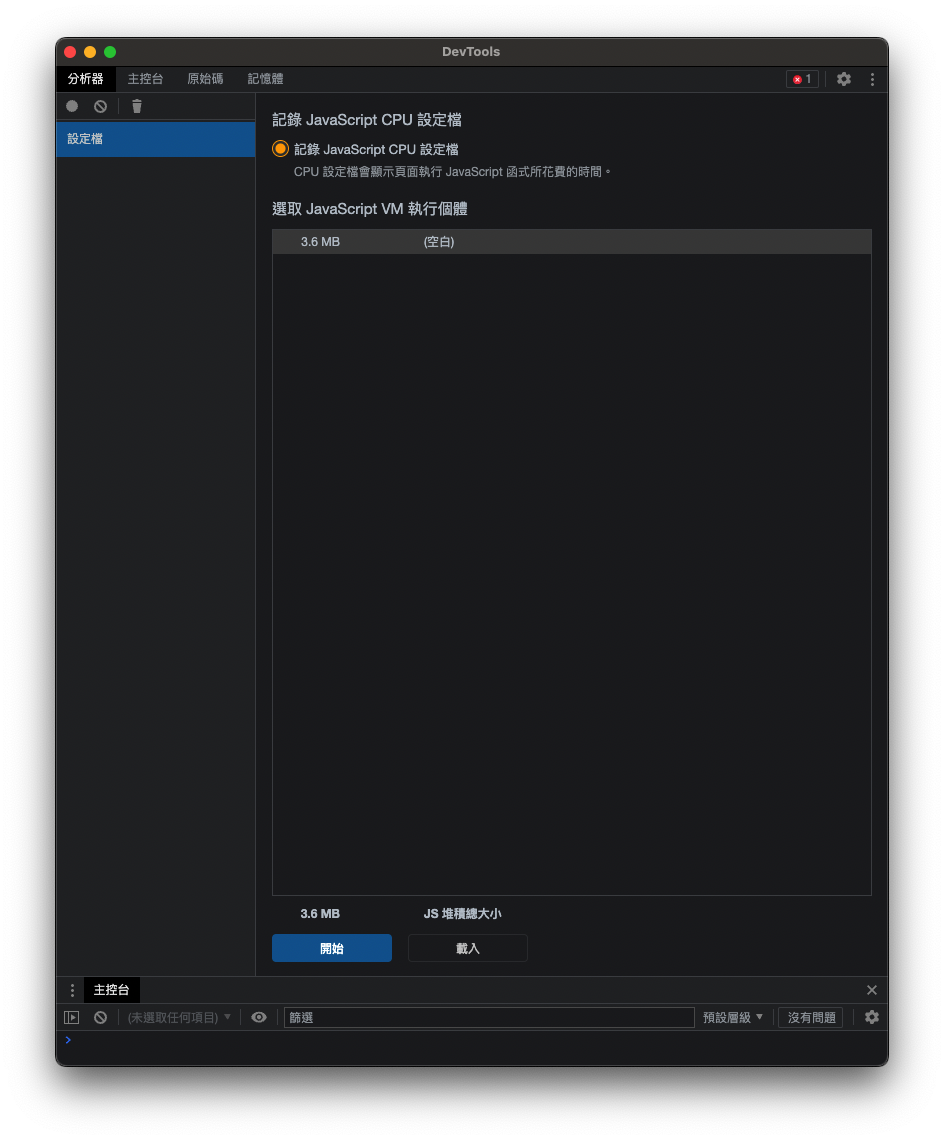944x1140 pixels.
Task: Open DevTools settings gear icon
Action: click(x=844, y=79)
